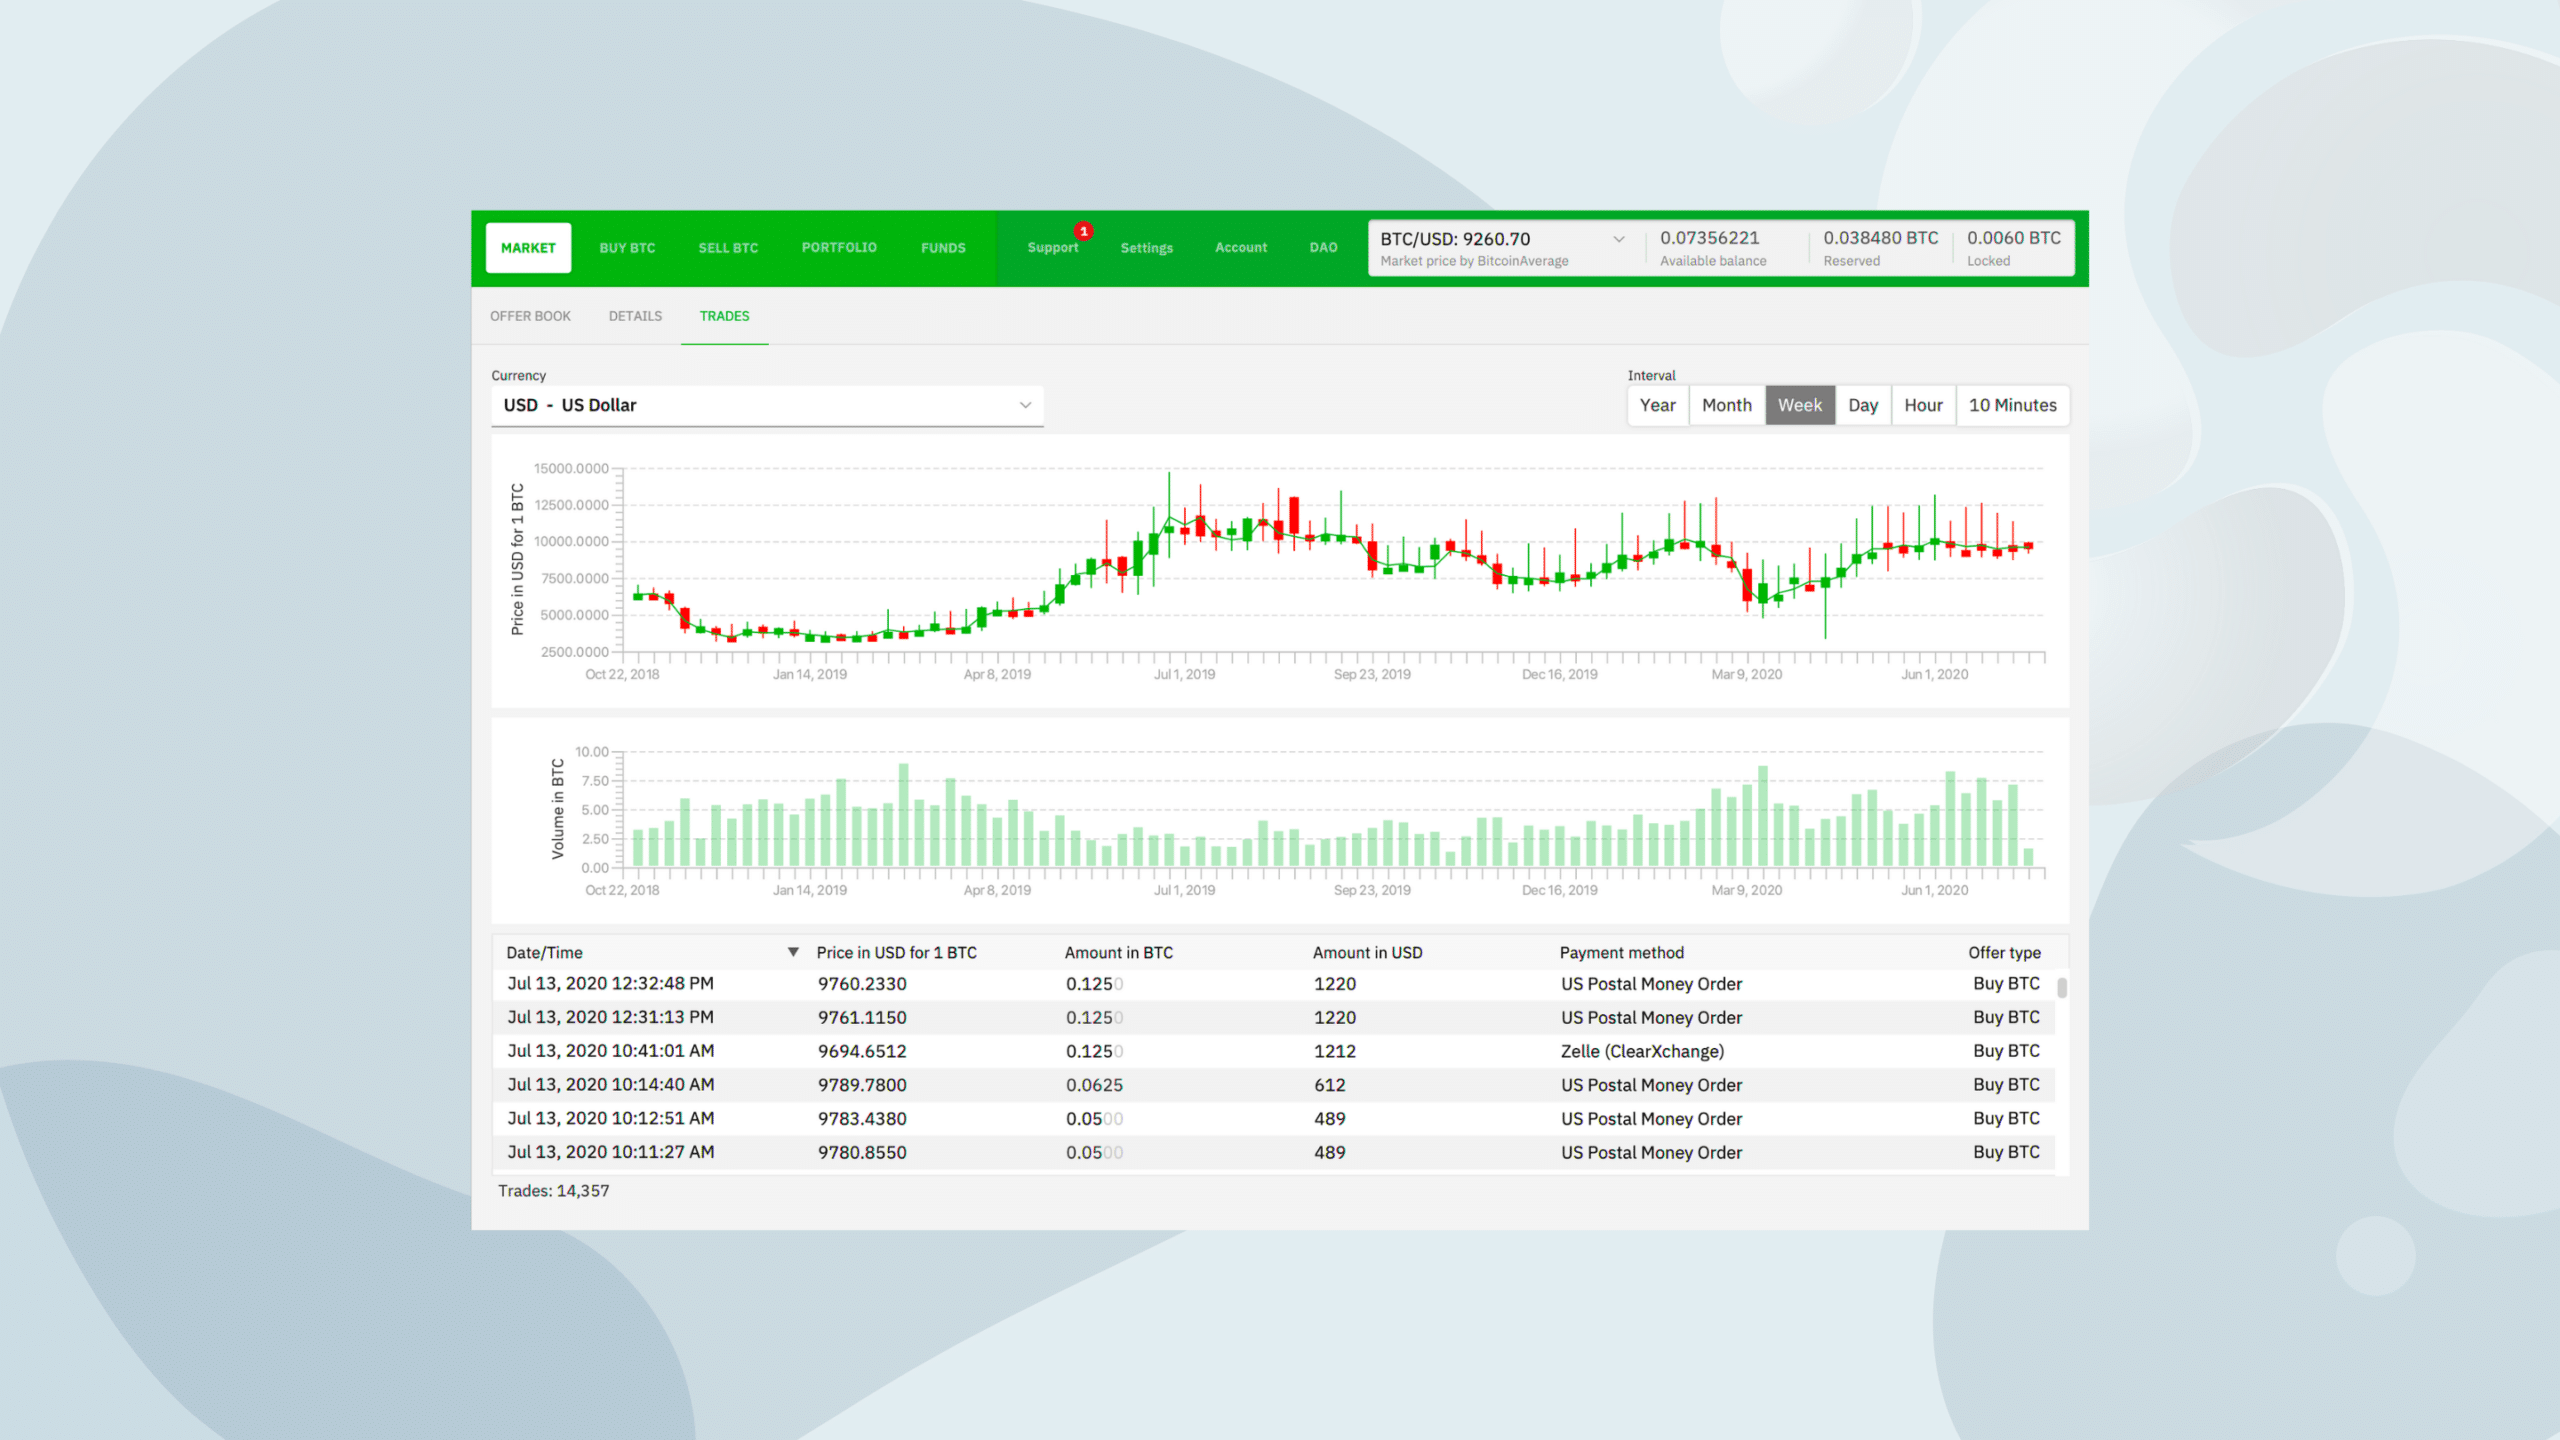Sort trades by Amount in USD column
The image size is (2560, 1440).
(1367, 953)
